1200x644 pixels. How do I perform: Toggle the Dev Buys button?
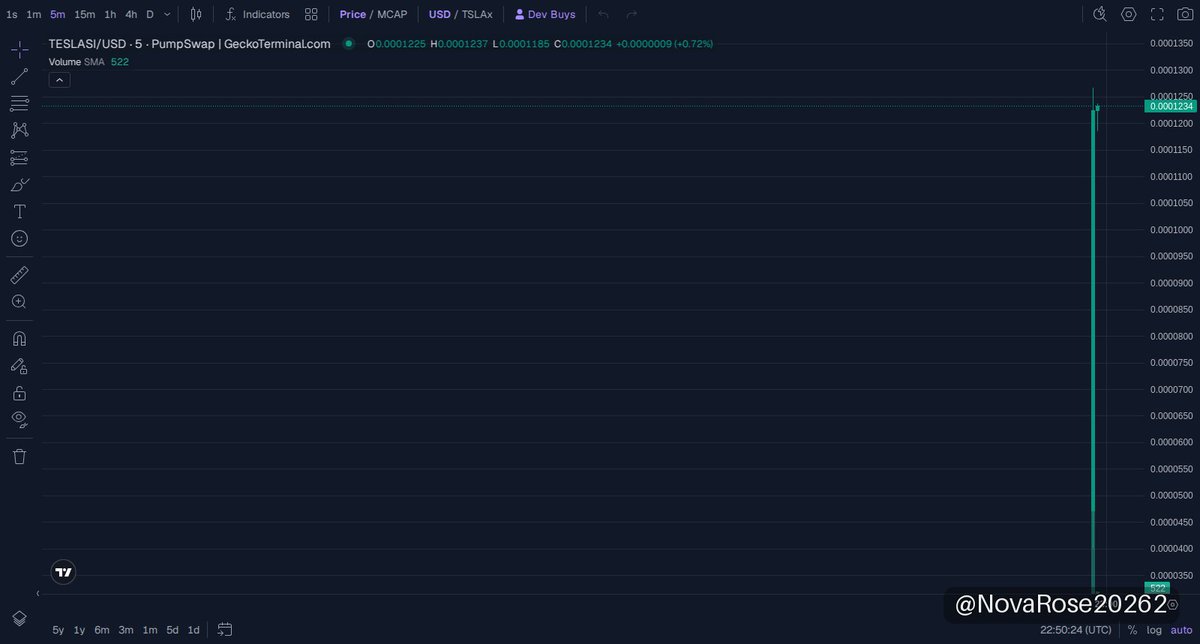pos(545,15)
